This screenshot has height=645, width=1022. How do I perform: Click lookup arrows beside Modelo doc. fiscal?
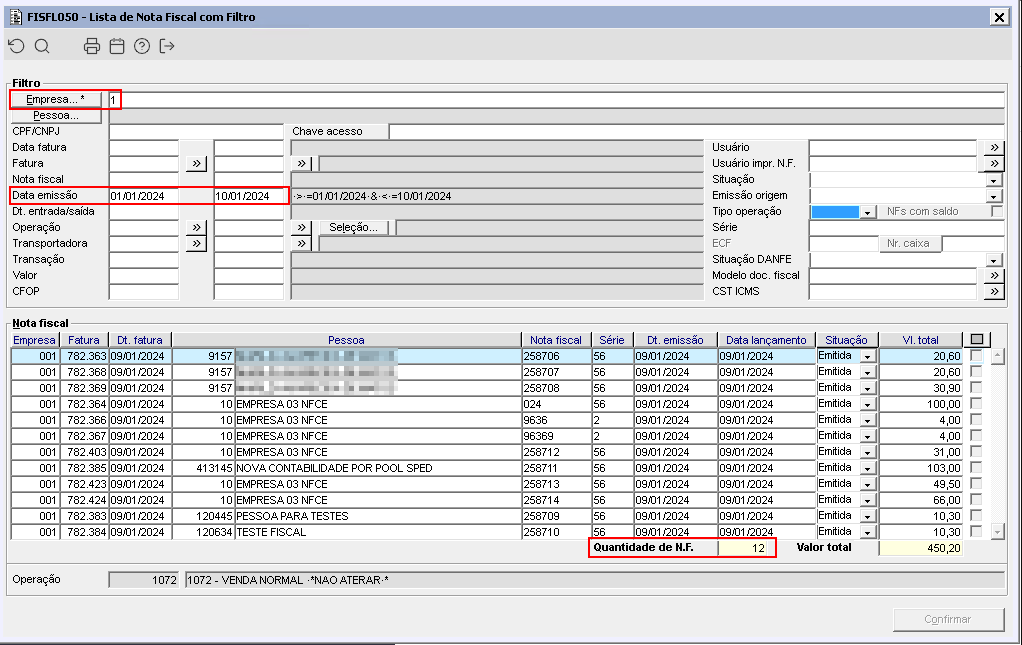click(x=993, y=276)
